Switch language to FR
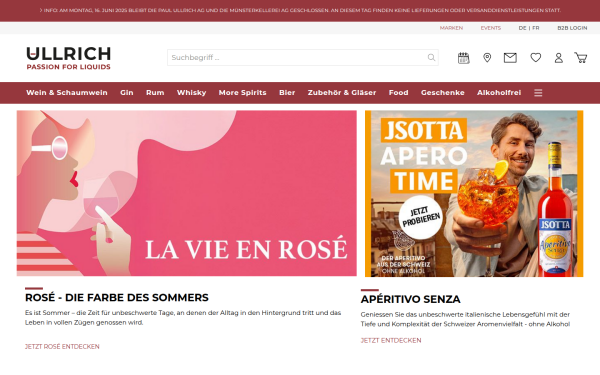600x375 pixels. tap(536, 28)
